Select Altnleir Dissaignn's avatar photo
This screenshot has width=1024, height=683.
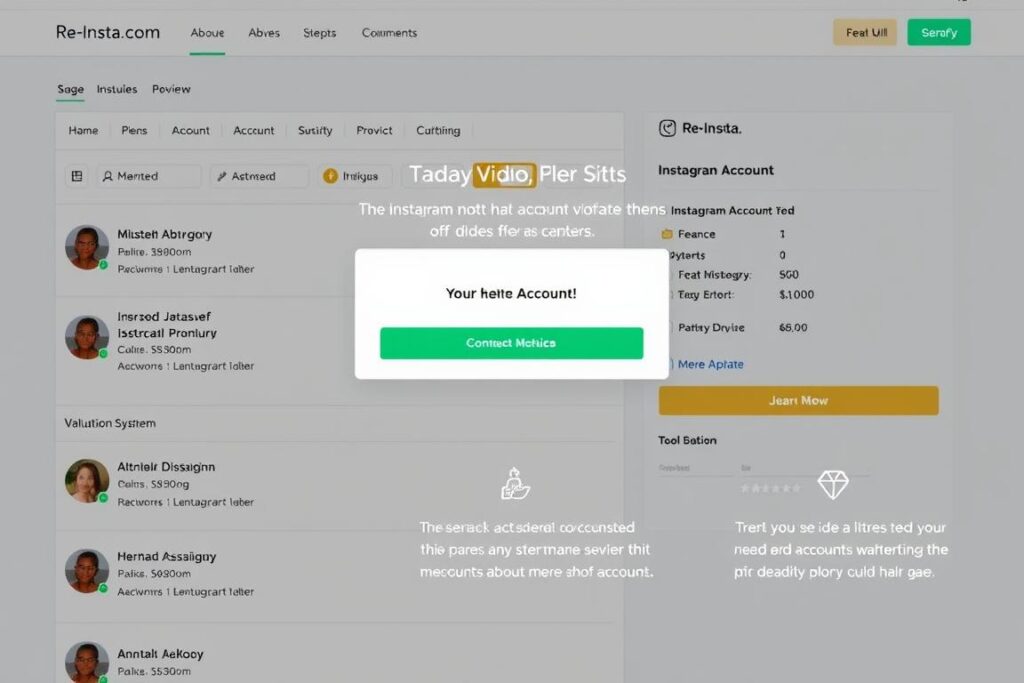[x=87, y=481]
